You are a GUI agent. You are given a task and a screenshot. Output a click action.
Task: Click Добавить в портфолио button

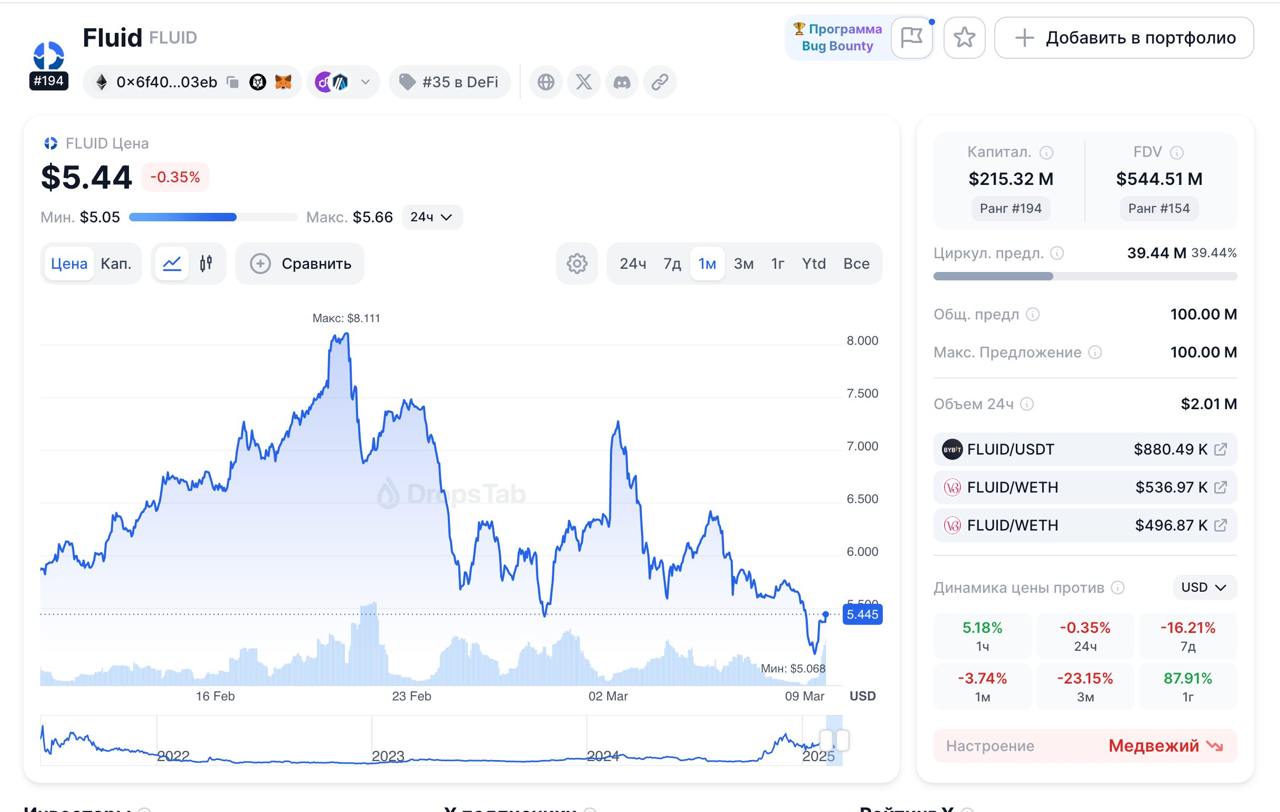tap(1124, 37)
